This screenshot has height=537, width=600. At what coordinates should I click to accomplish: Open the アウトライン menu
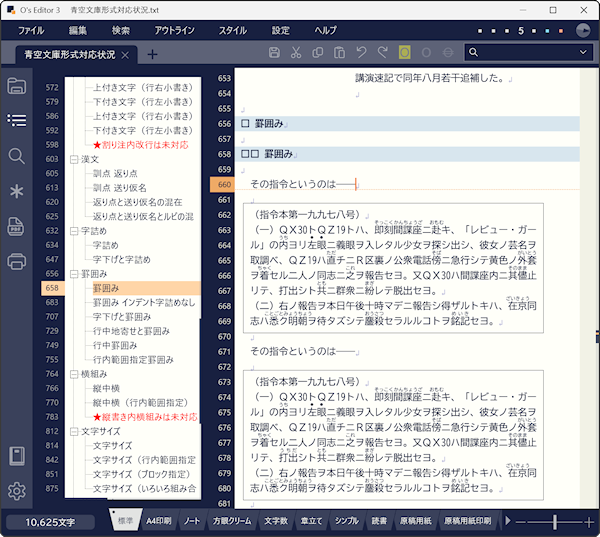[174, 30]
